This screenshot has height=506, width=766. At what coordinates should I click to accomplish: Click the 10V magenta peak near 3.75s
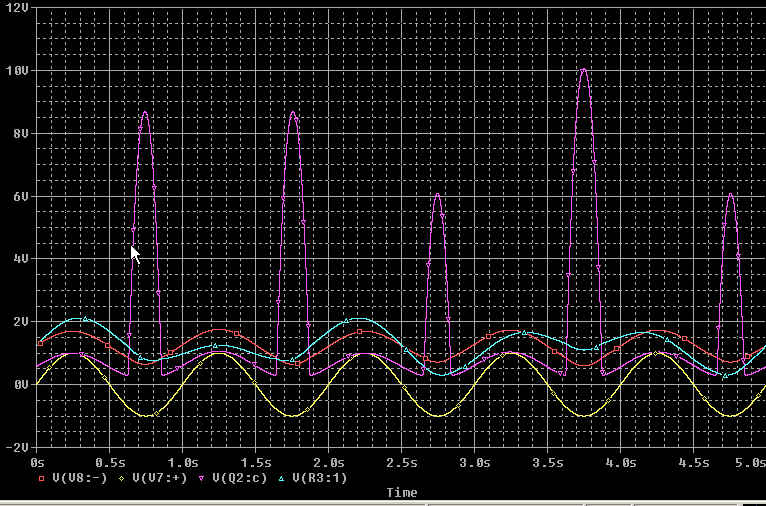(584, 71)
